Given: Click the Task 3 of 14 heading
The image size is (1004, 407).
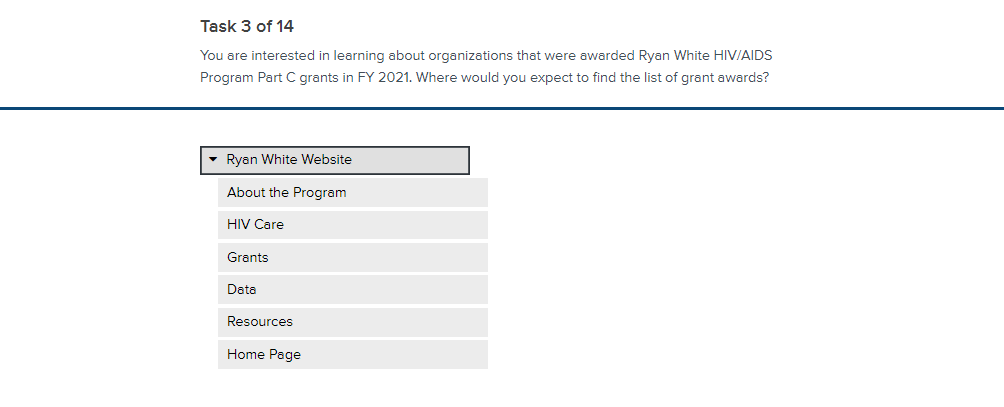Looking at the screenshot, I should 247,25.
